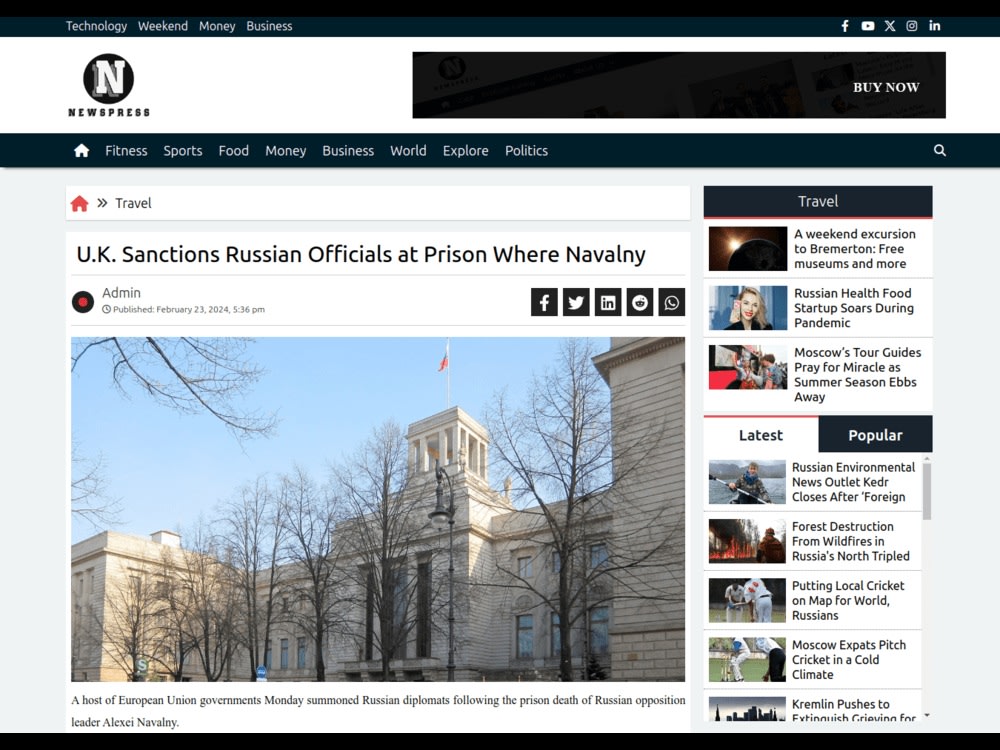Share article on Twitter
The width and height of the screenshot is (1000, 750).
pyautogui.click(x=576, y=302)
